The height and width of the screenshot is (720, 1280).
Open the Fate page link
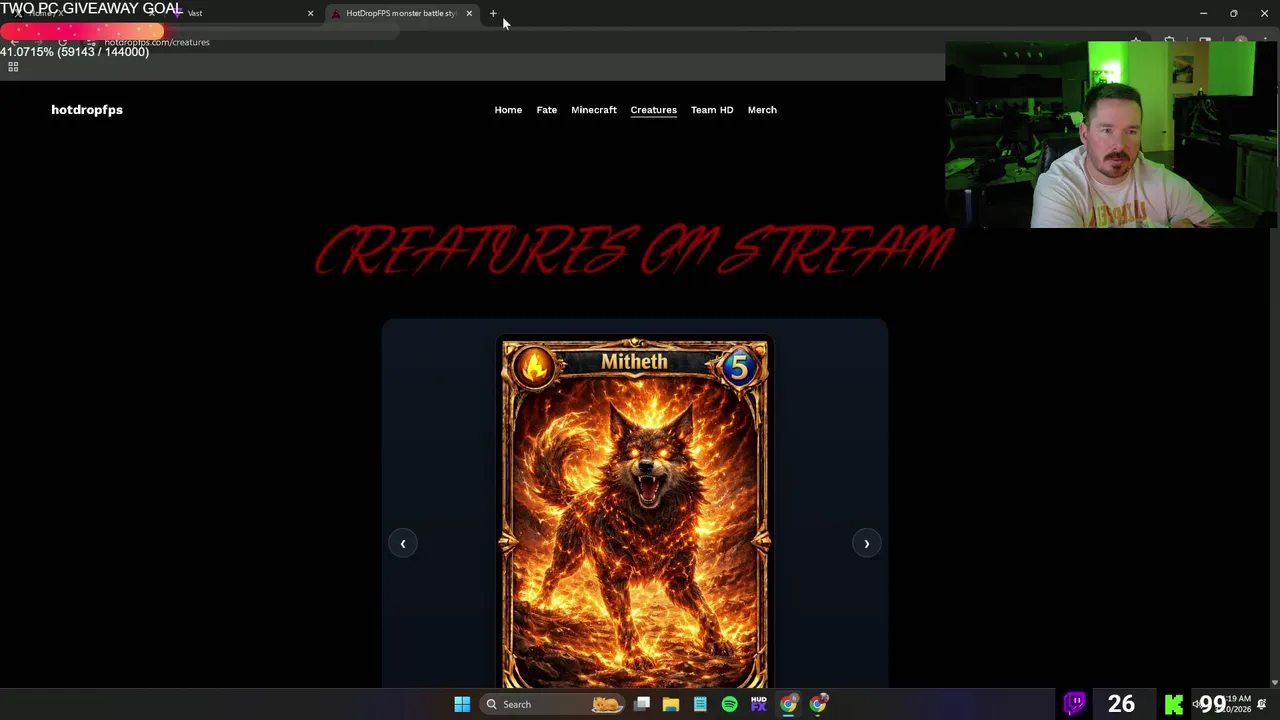pyautogui.click(x=546, y=110)
